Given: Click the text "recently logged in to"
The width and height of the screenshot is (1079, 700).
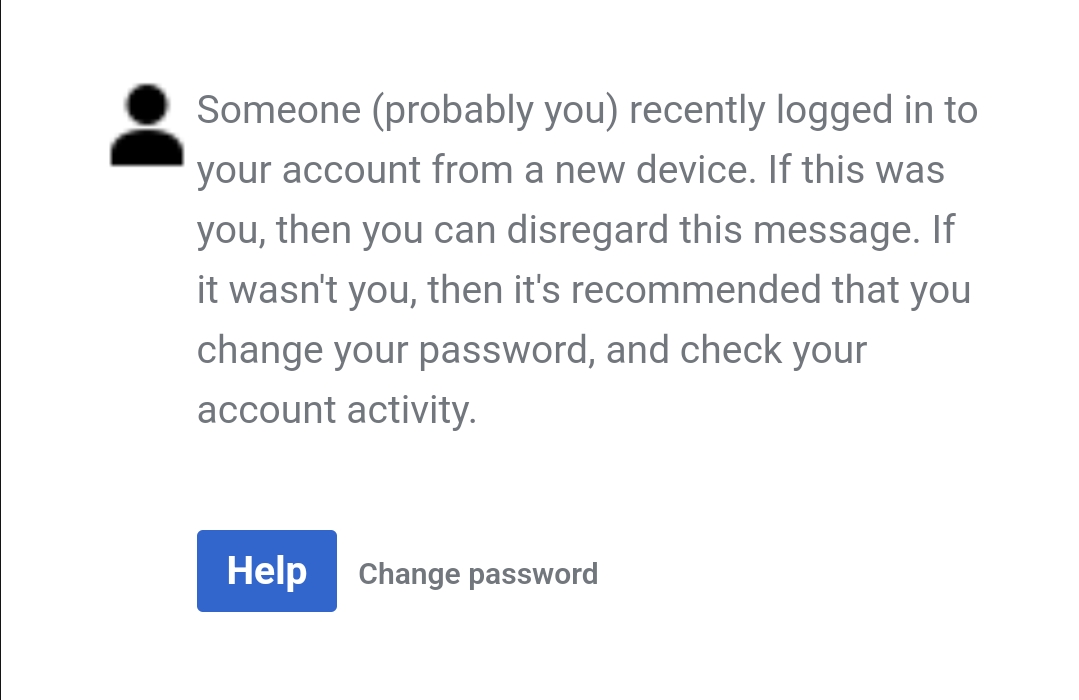Looking at the screenshot, I should pyautogui.click(x=804, y=110).
